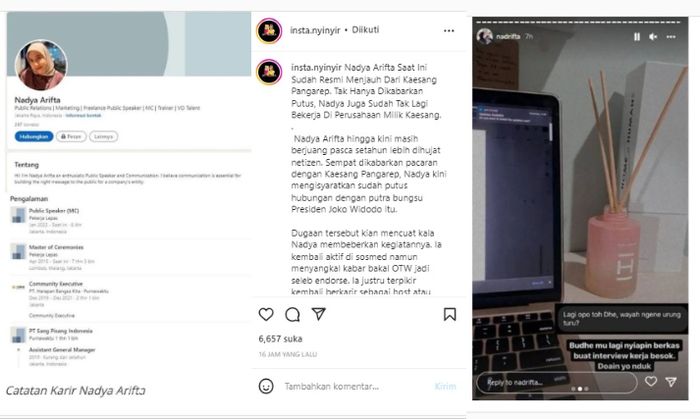Open insta.nyinyir profile avatar in header
Viewport: 700px width, 419px height.
[269, 31]
